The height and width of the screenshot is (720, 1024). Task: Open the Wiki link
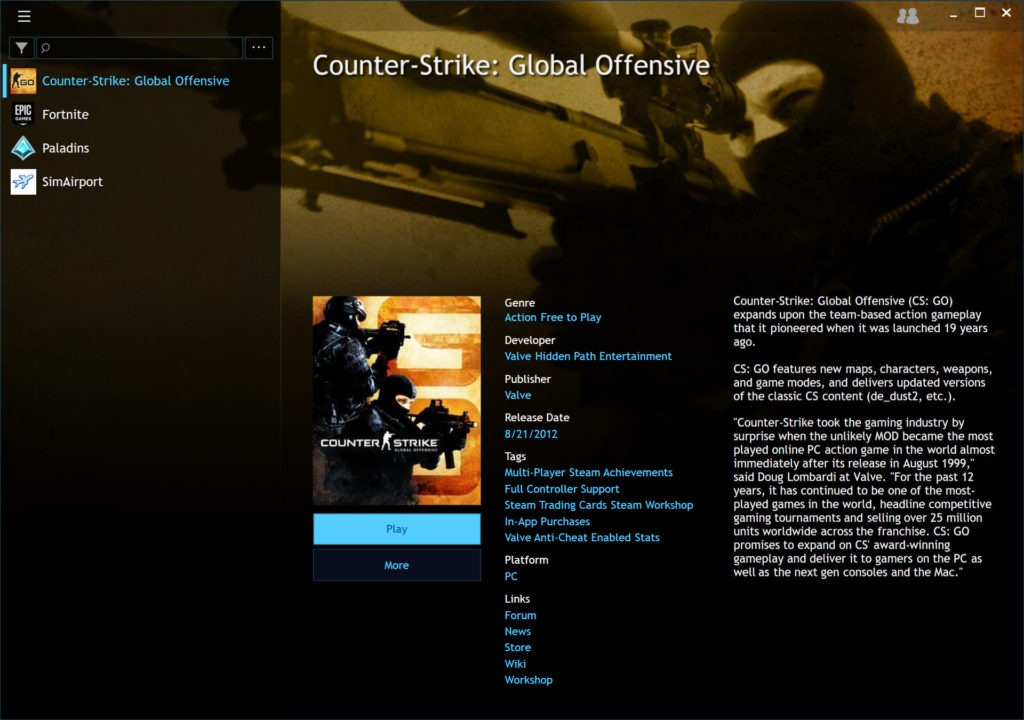point(515,664)
